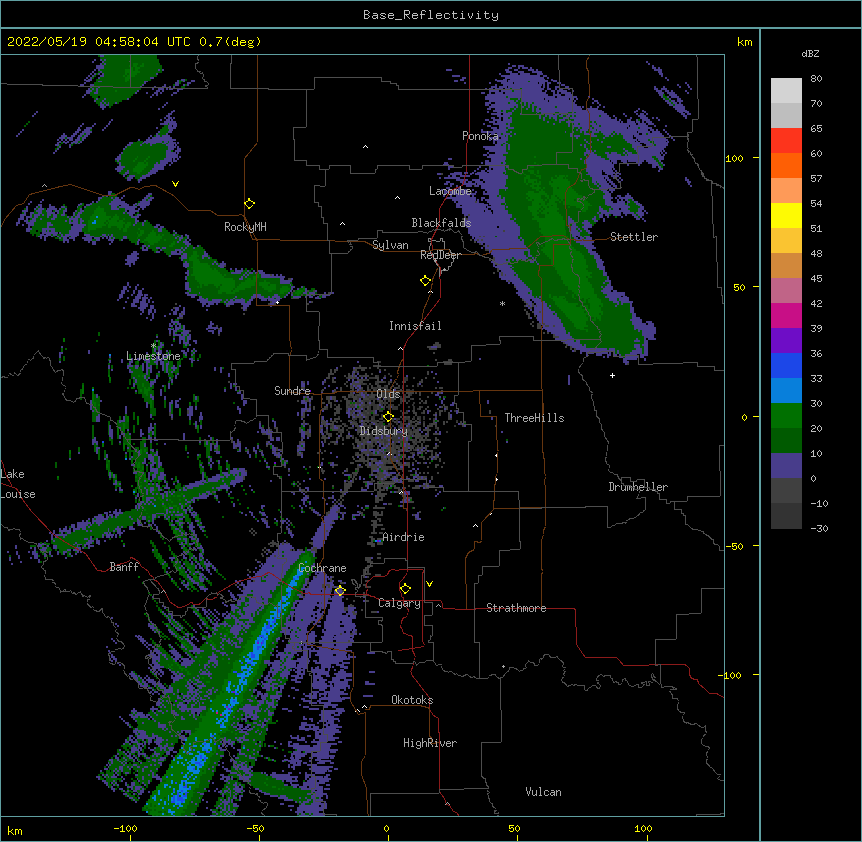The image size is (862, 842).
Task: Click the yellow diamond marker above Calgary
Action: 405,589
